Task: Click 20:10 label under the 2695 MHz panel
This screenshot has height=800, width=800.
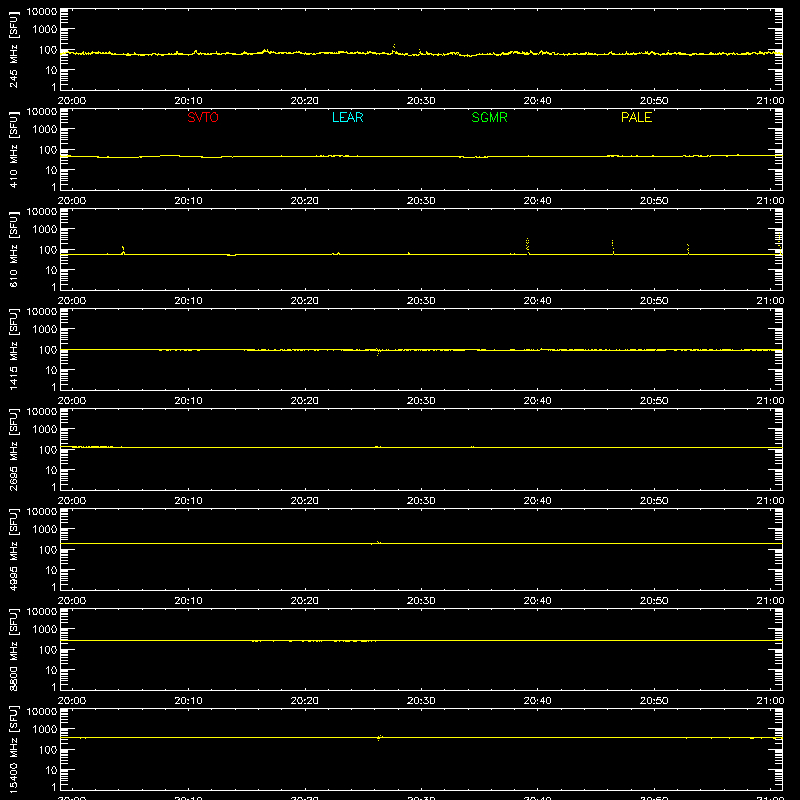Action: tap(188, 501)
